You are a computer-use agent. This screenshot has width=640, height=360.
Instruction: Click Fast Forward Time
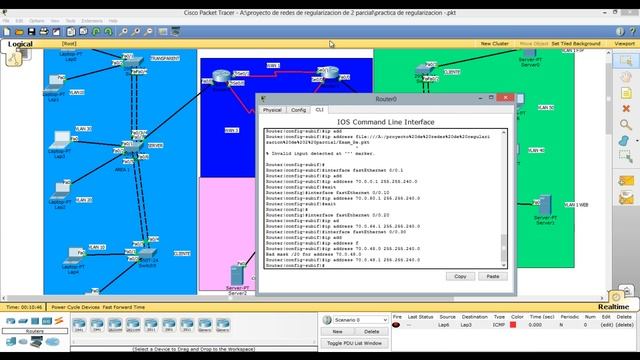[124, 307]
